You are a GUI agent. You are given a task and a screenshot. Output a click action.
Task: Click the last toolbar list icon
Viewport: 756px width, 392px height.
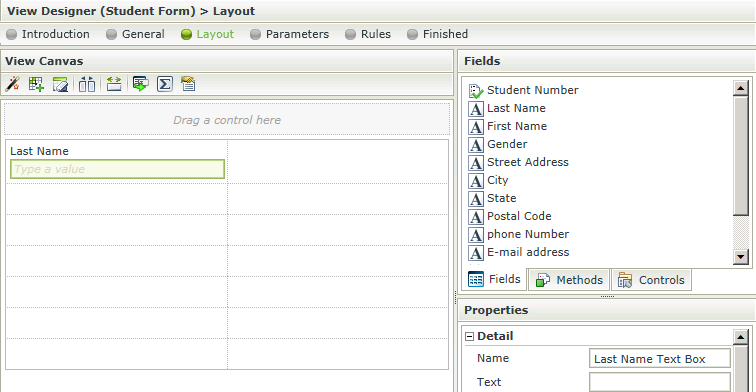[188, 84]
